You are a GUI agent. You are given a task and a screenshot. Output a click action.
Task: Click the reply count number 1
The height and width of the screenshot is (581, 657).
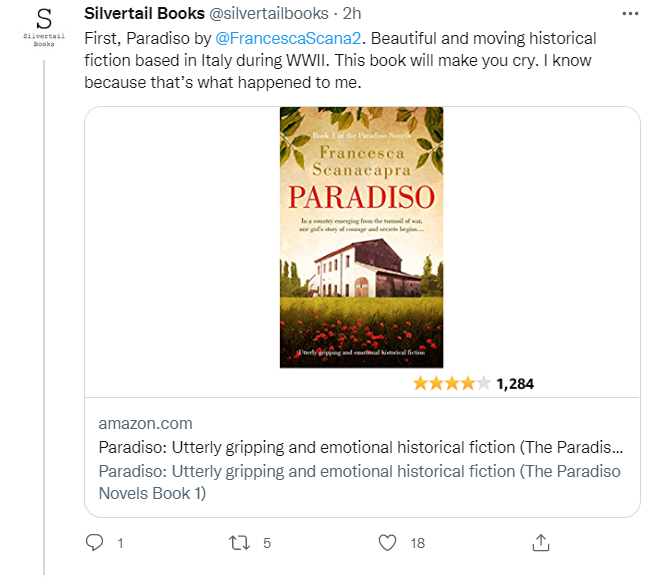tap(120, 543)
